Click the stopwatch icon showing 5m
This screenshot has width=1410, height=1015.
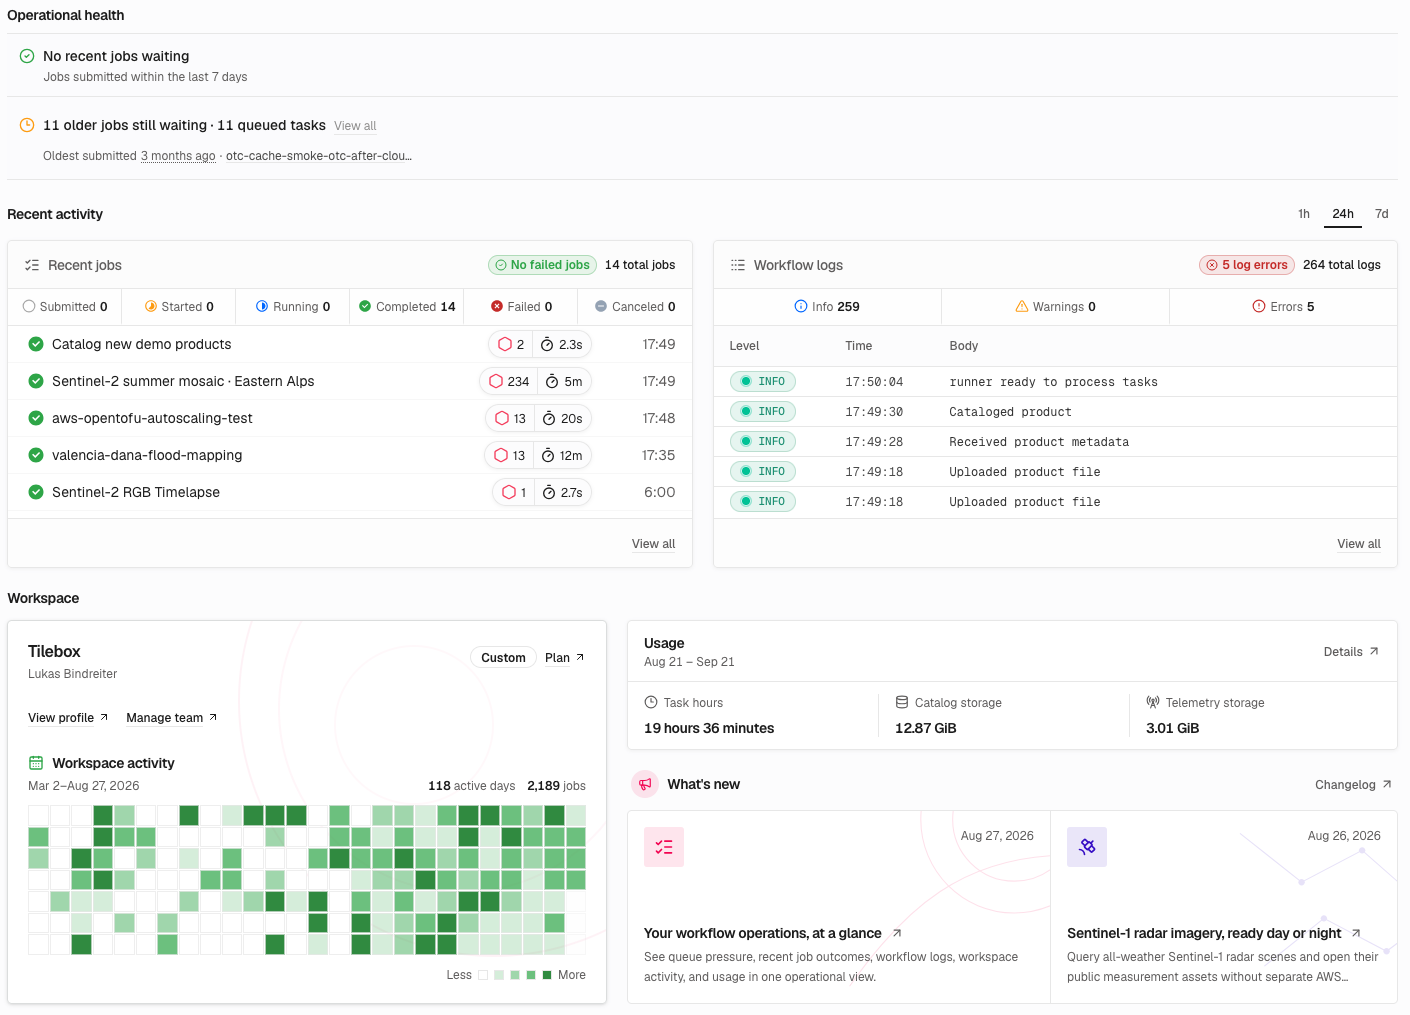click(552, 381)
